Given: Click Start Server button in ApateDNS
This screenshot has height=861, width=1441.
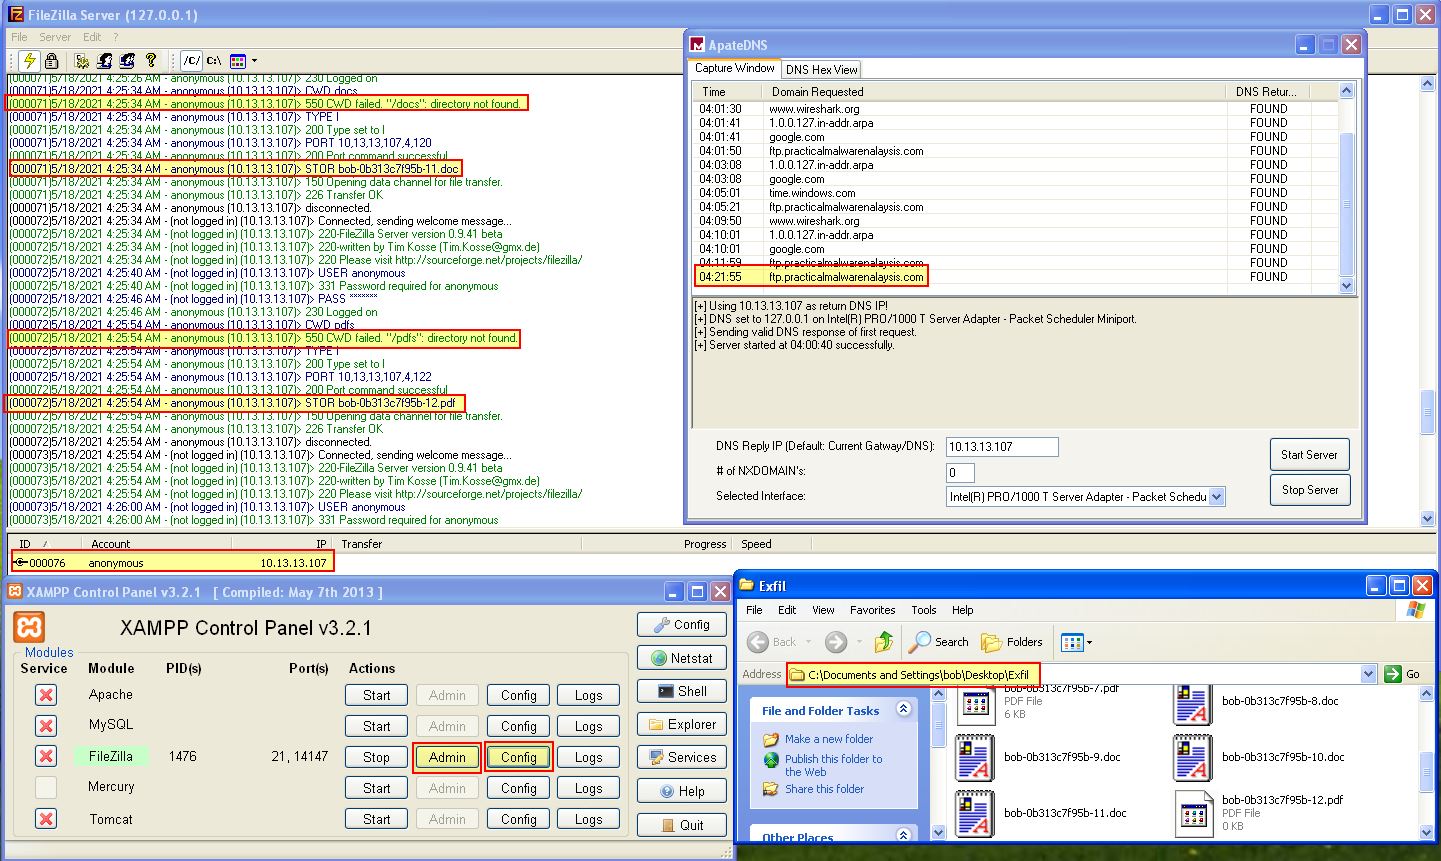Looking at the screenshot, I should tap(1309, 454).
